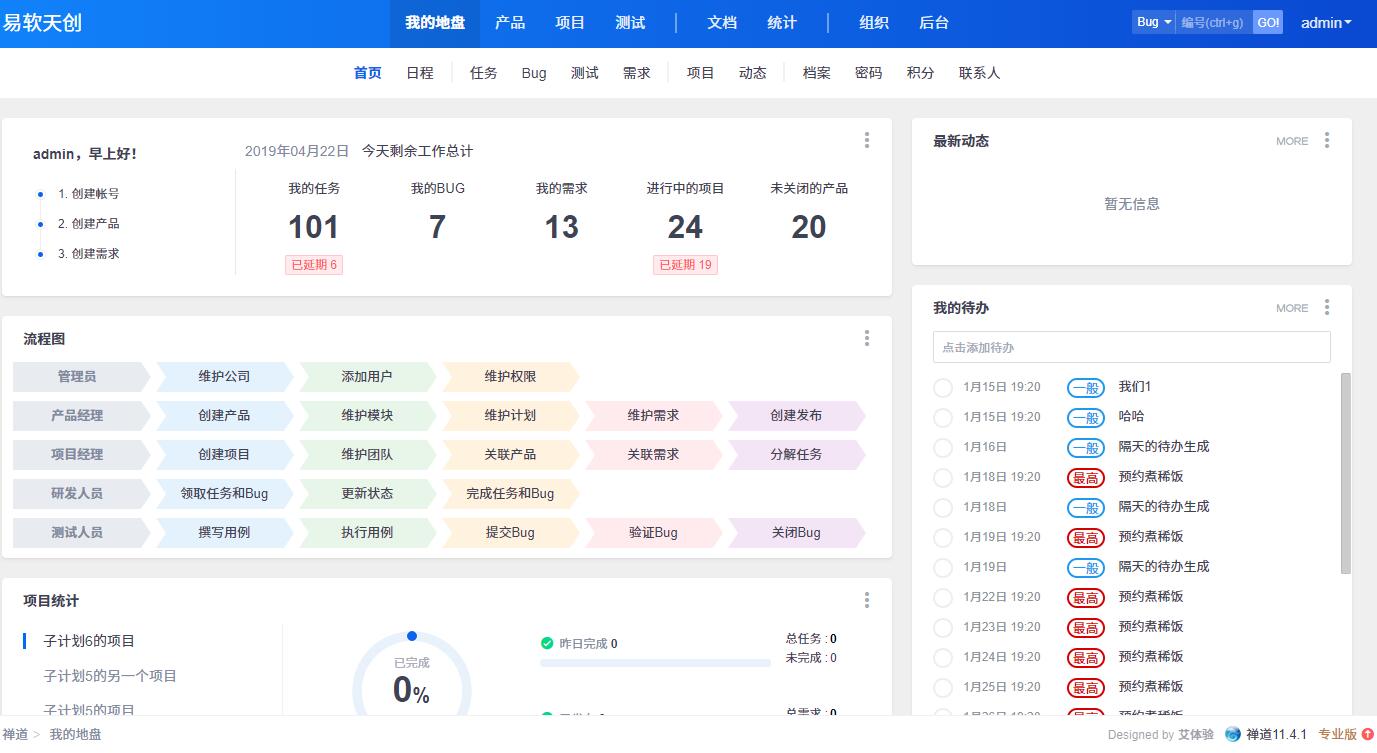Click the 我的待办 list scrollbar
1377x753 pixels.
[x=1345, y=473]
